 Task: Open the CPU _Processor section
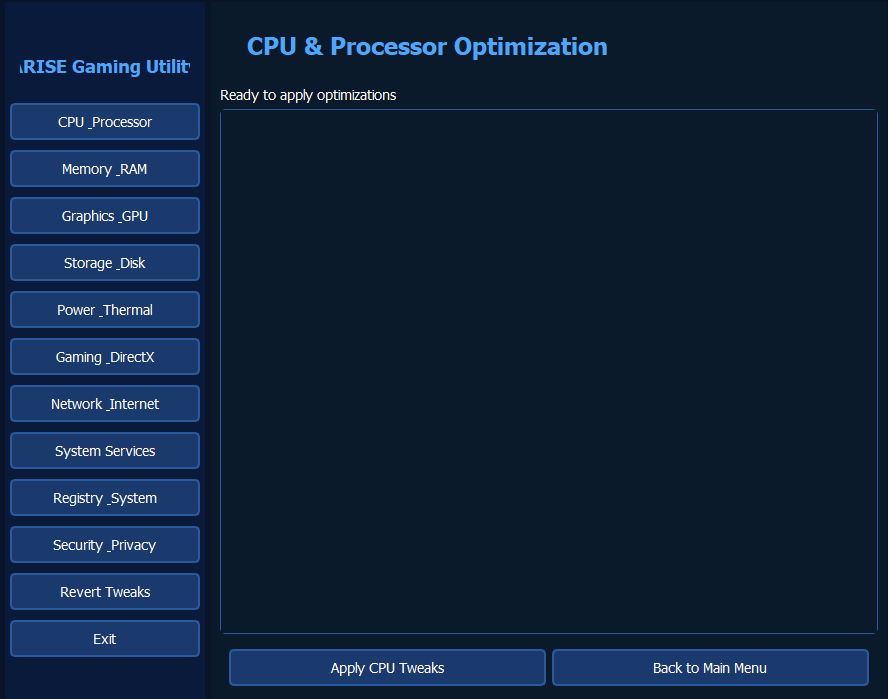point(105,122)
